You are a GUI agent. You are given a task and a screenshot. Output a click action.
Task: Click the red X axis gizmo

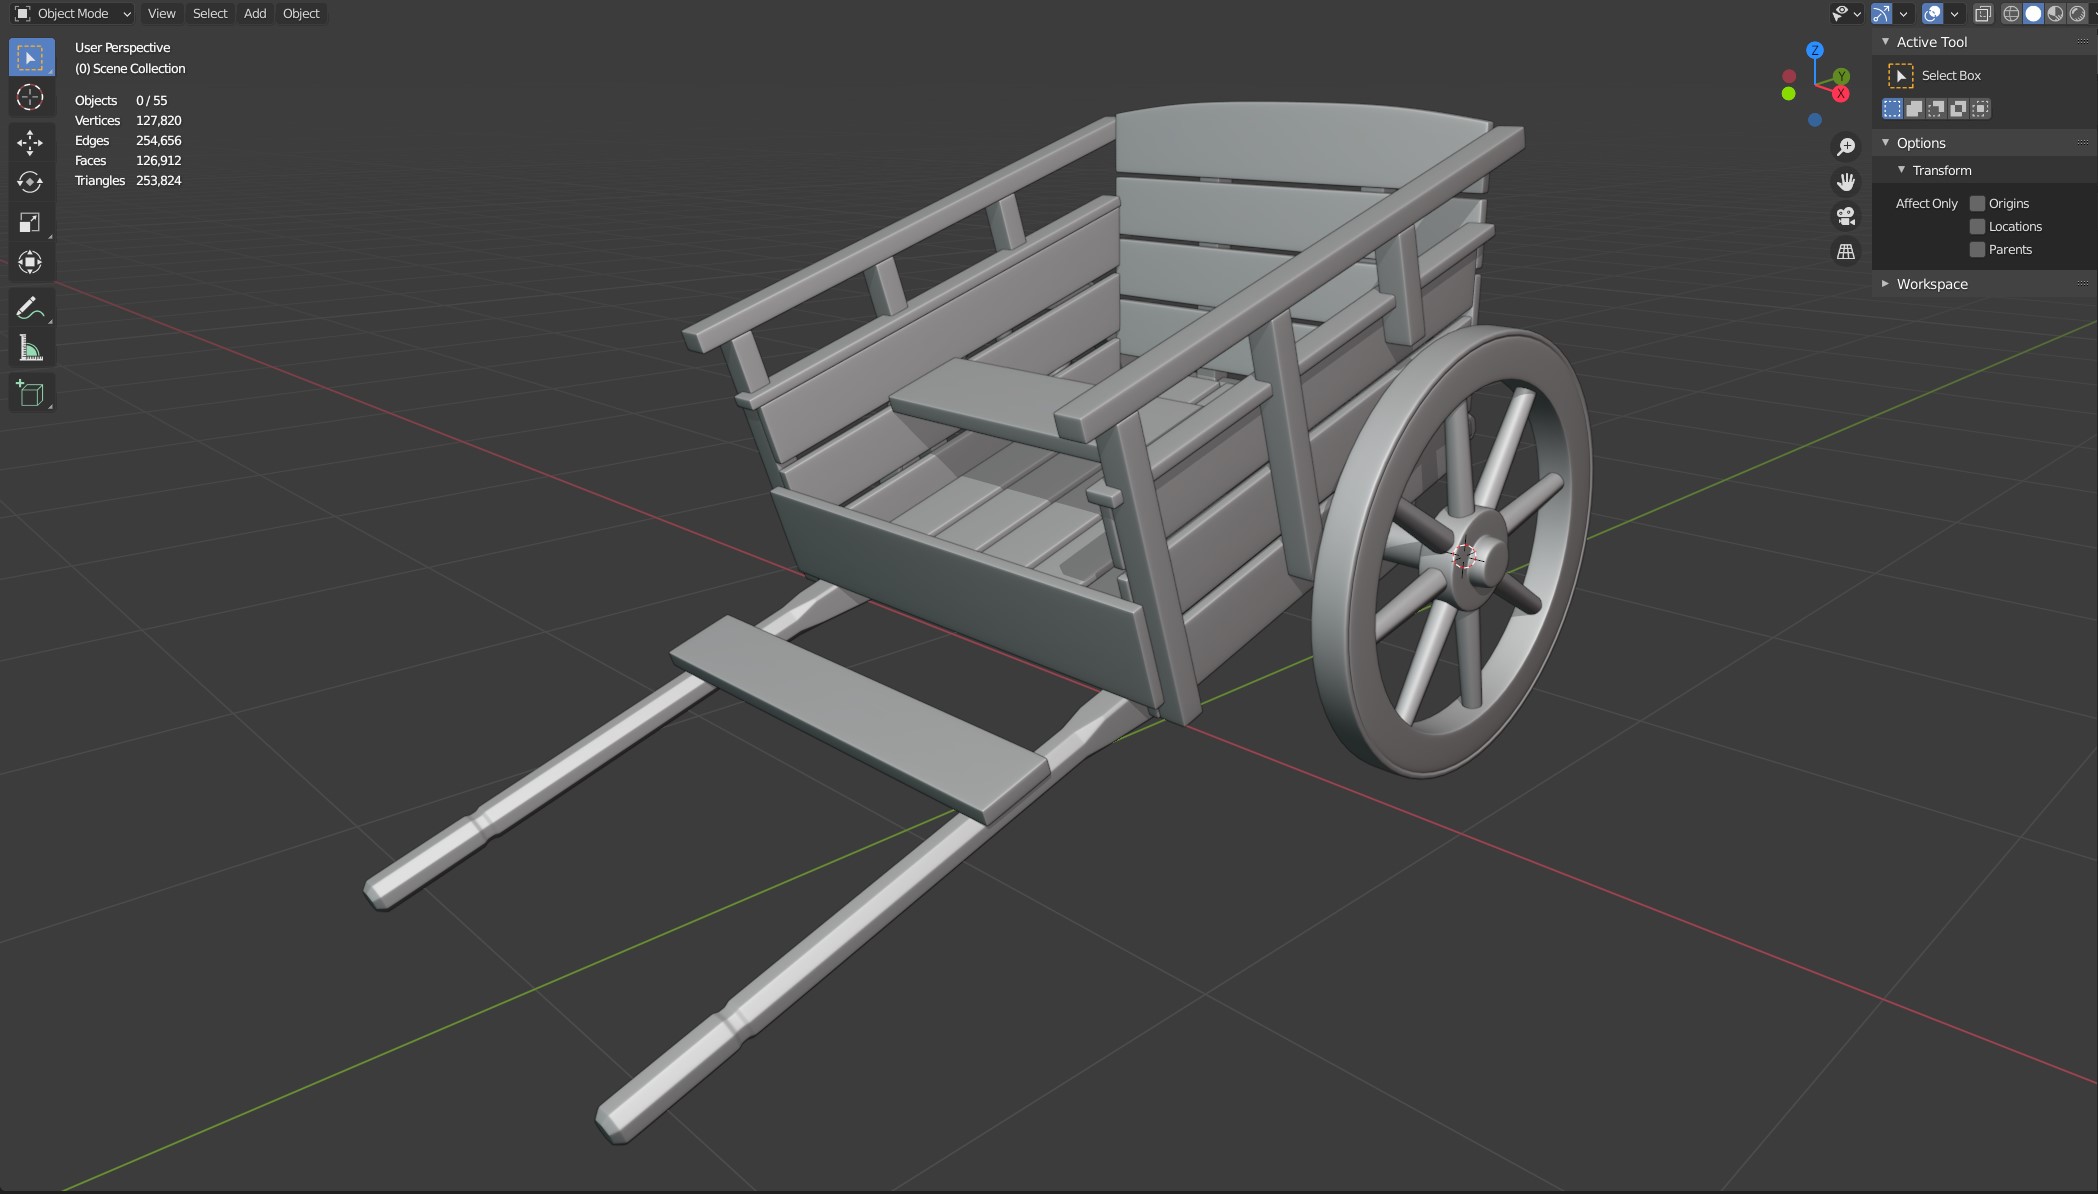pyautogui.click(x=1840, y=94)
